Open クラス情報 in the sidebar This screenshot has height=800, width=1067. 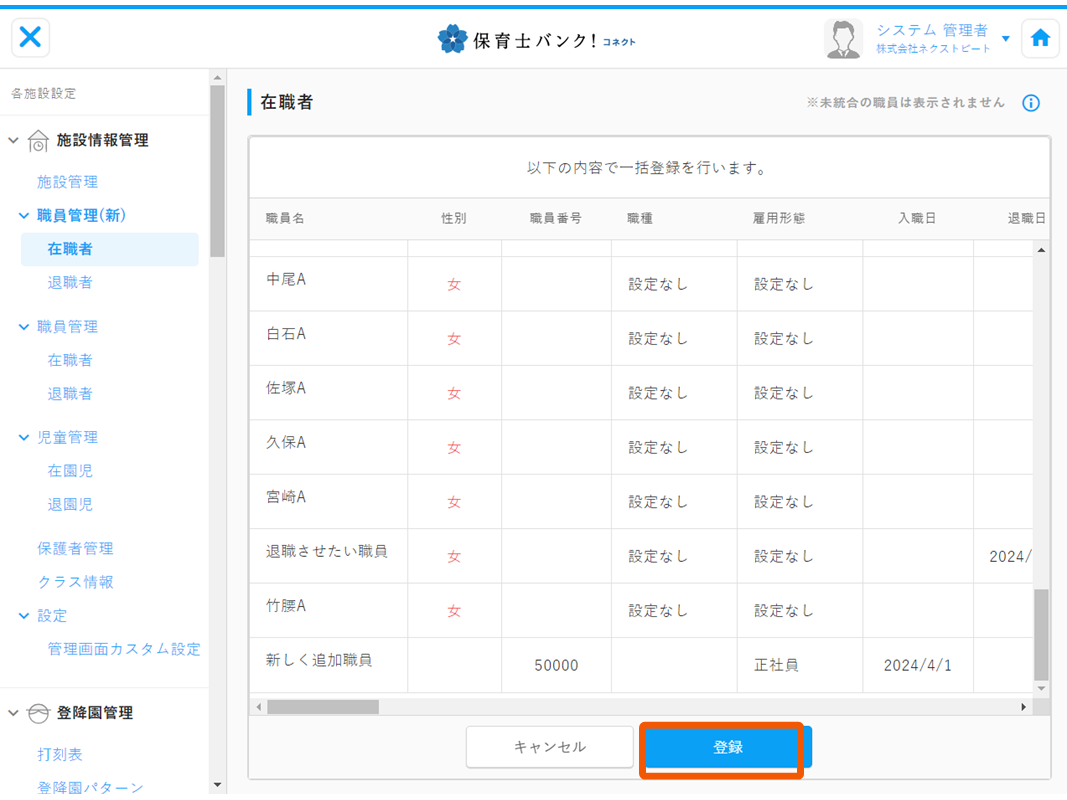(75, 582)
